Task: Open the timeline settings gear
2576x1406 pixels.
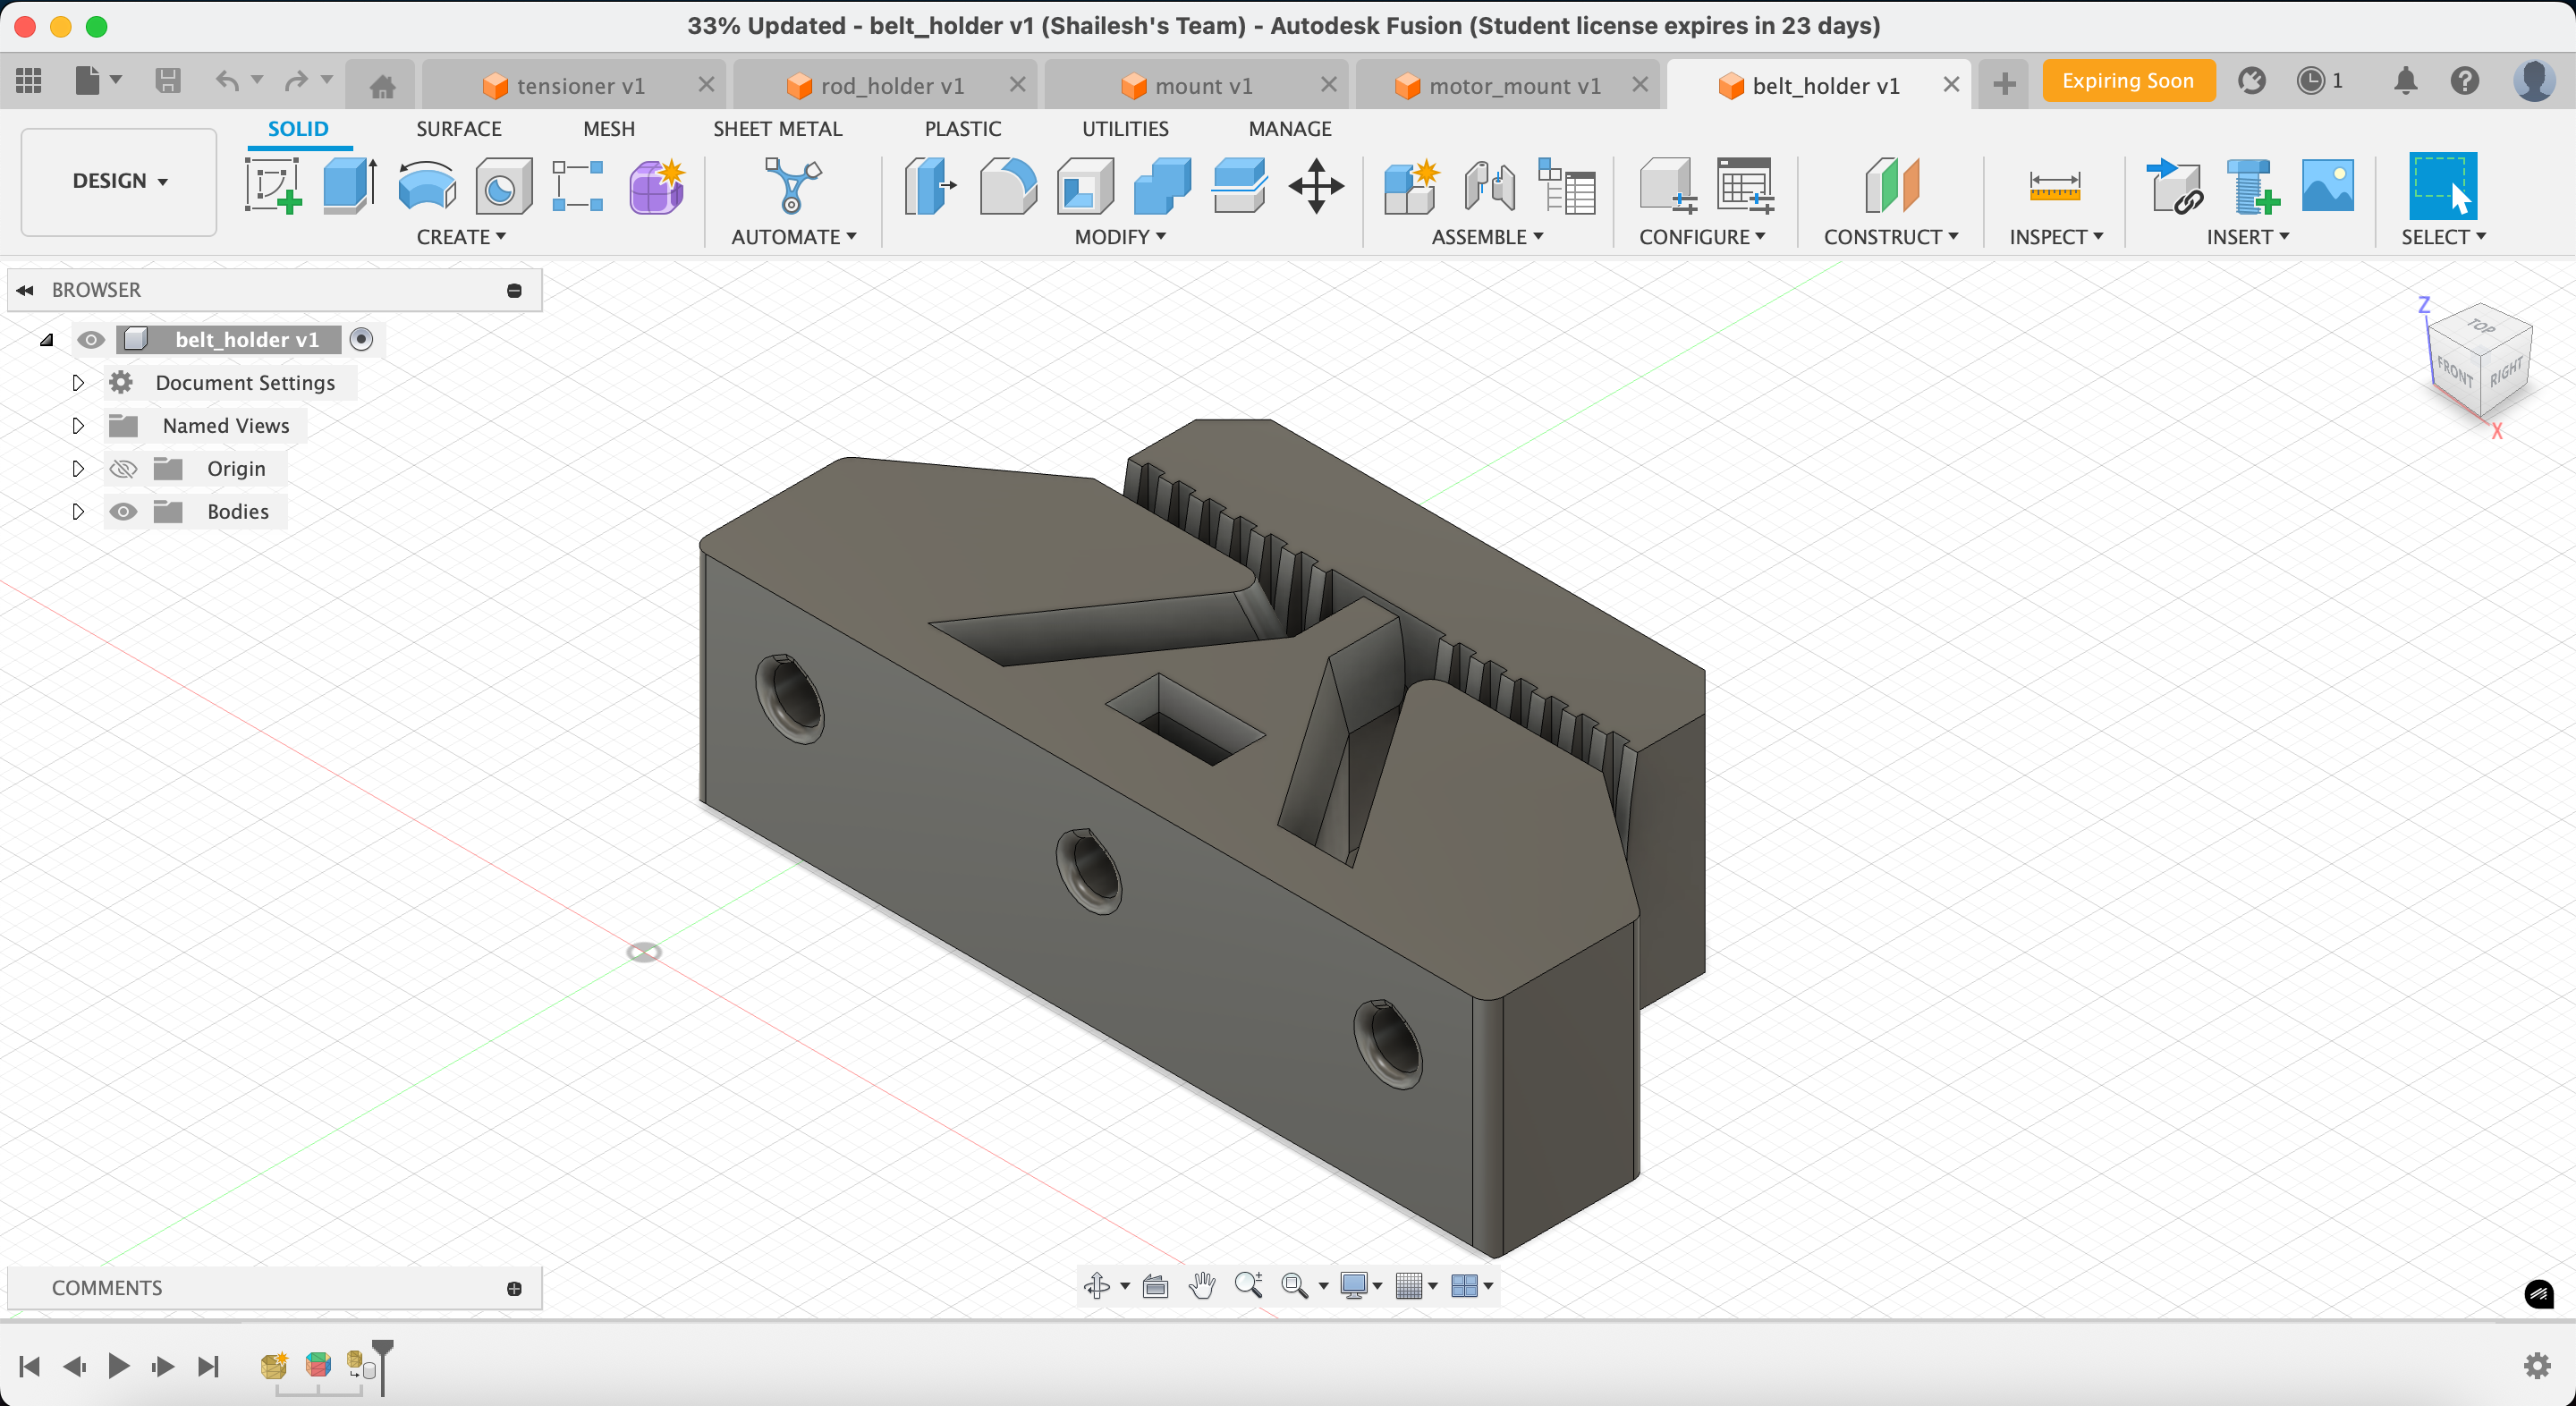Action: pos(2537,1366)
